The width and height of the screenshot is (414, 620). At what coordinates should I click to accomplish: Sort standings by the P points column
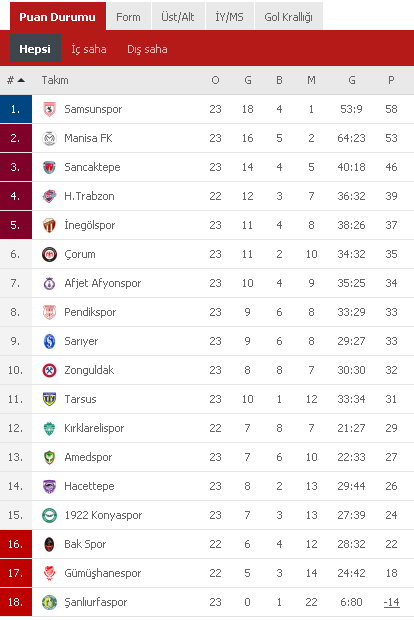click(x=391, y=80)
